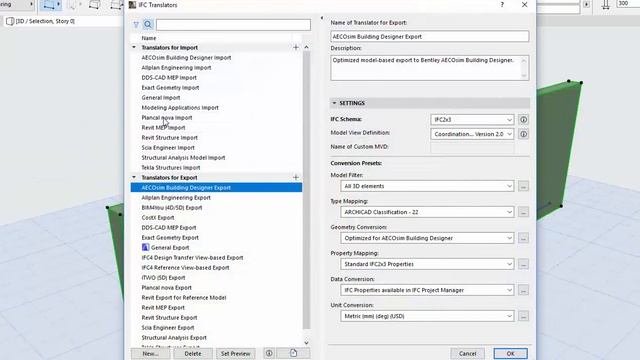Viewport: 640px width, 360px height.
Task: Add a new export translator with plus
Action: pyautogui.click(x=296, y=177)
